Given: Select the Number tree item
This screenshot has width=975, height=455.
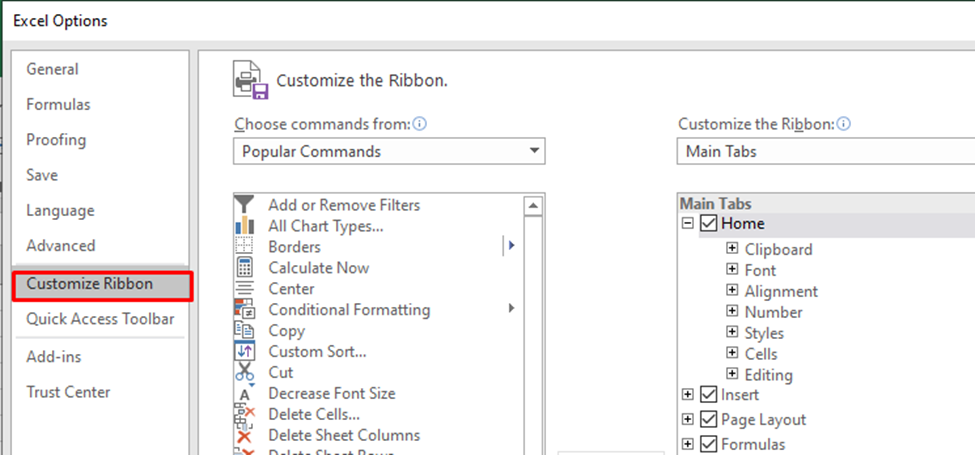Looking at the screenshot, I should click(774, 312).
